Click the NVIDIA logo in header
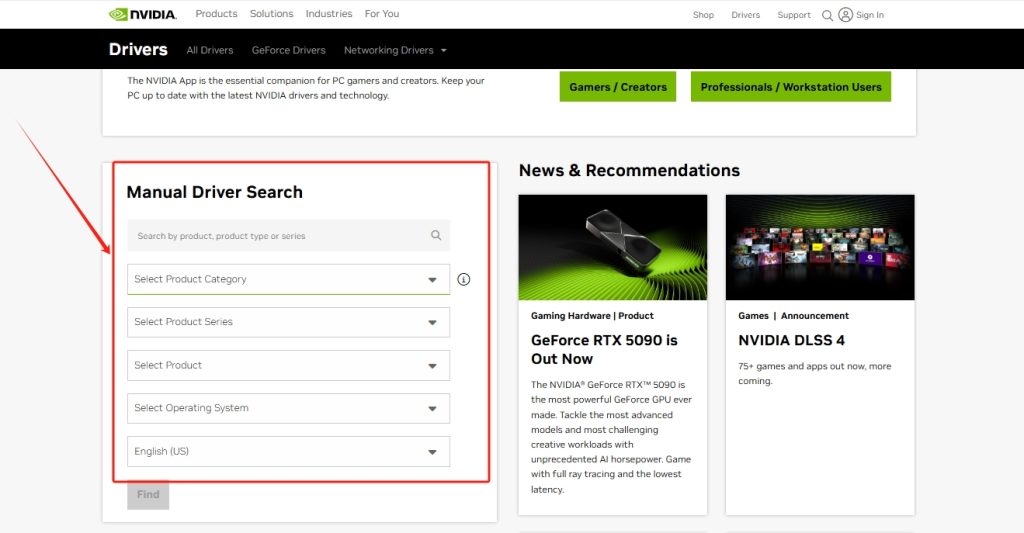The height and width of the screenshot is (533, 1024). pyautogui.click(x=142, y=14)
